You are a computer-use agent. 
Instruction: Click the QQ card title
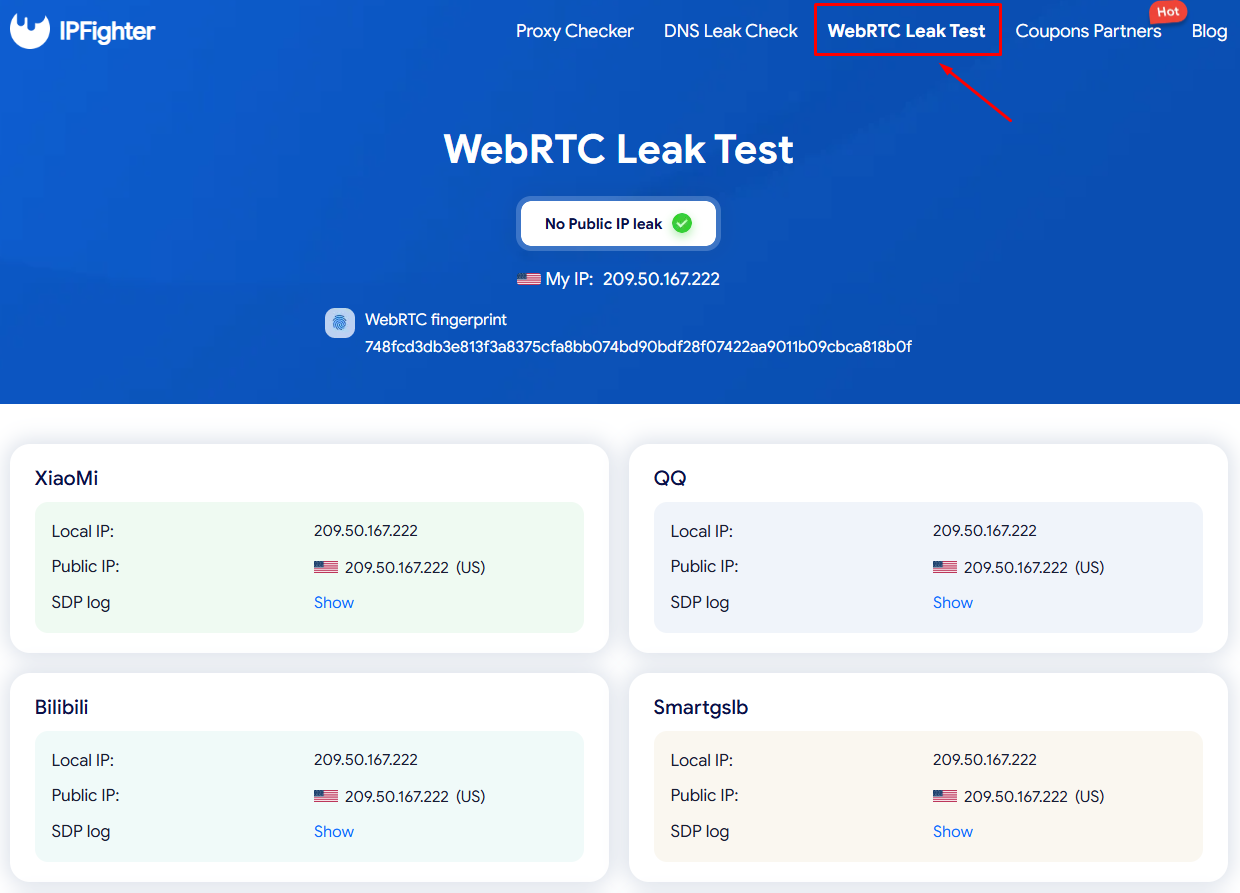[670, 478]
